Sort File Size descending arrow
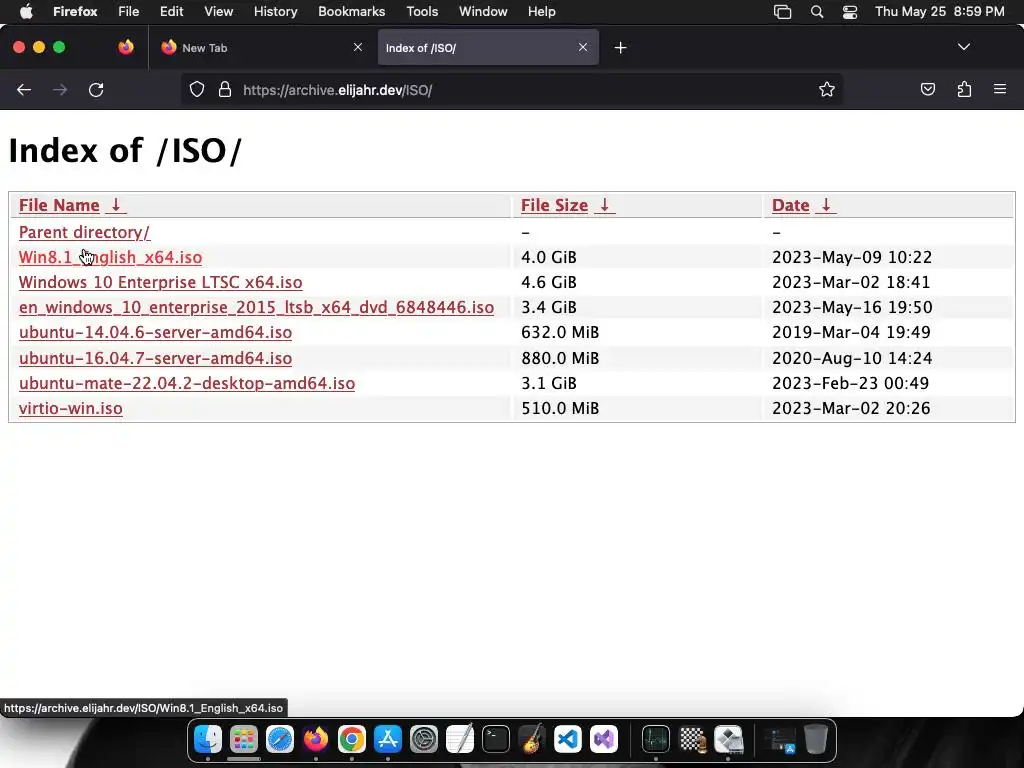1024x768 pixels. 605,205
